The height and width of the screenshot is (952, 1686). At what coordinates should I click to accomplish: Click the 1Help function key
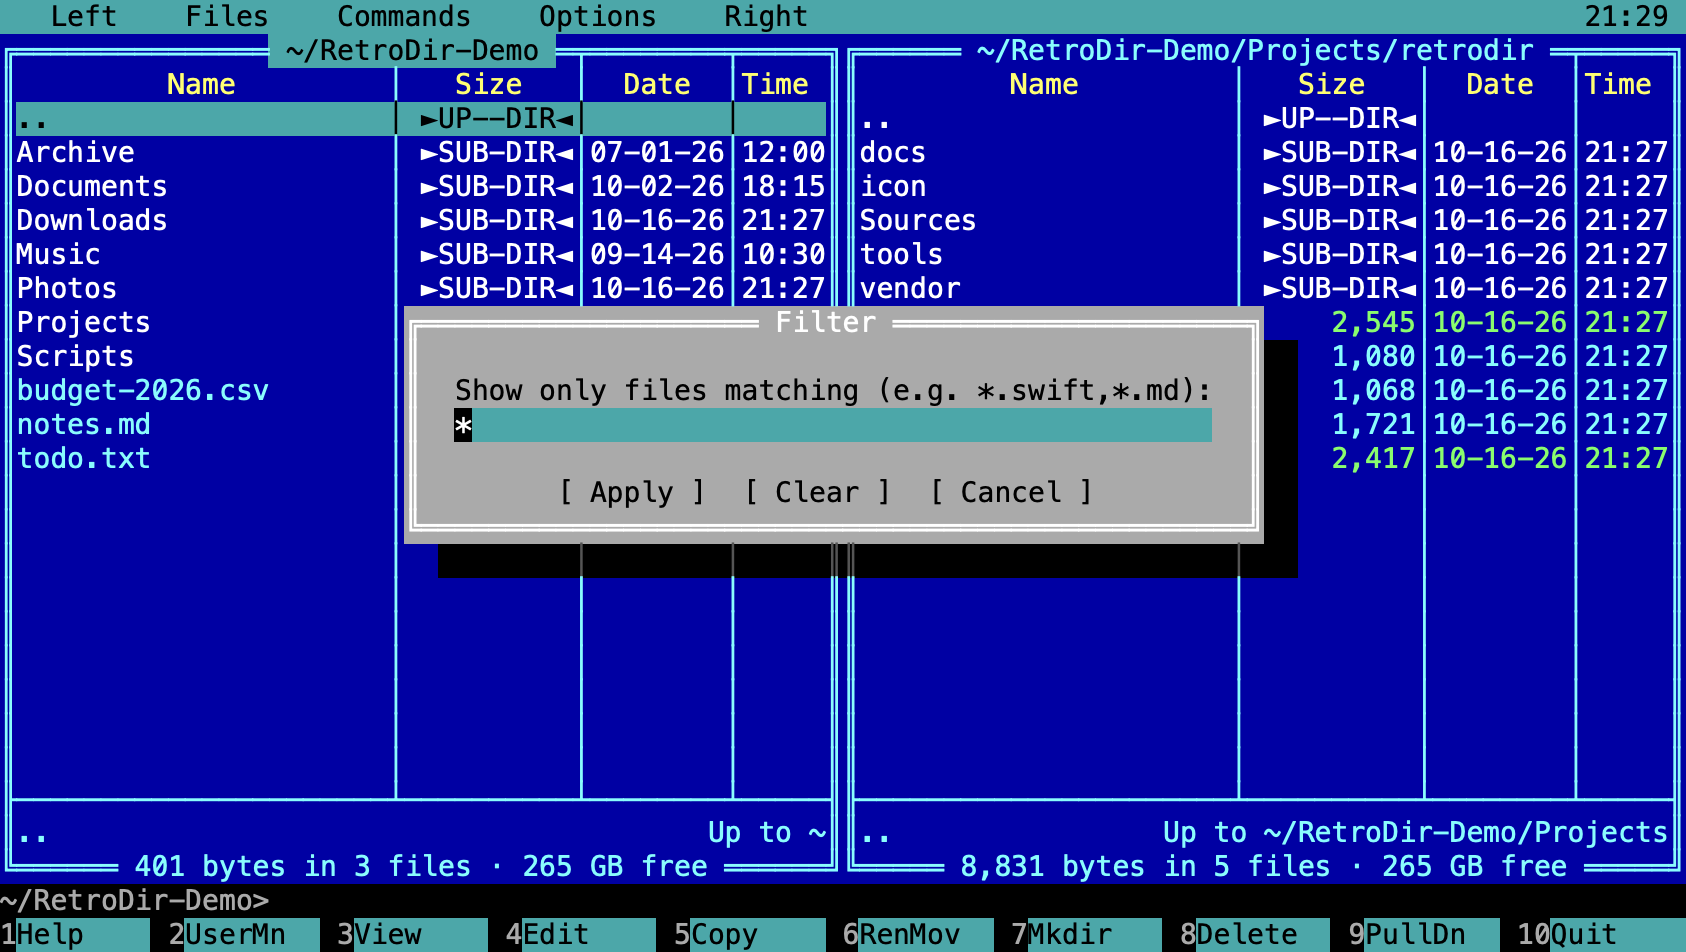(x=75, y=935)
